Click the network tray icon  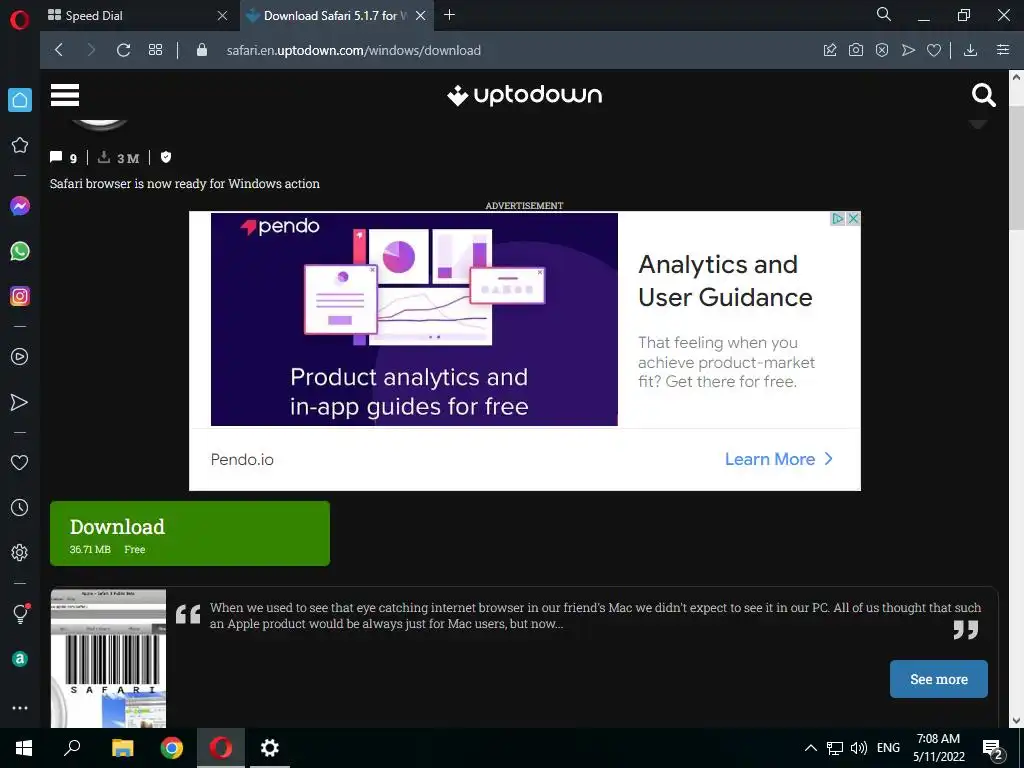pos(835,748)
